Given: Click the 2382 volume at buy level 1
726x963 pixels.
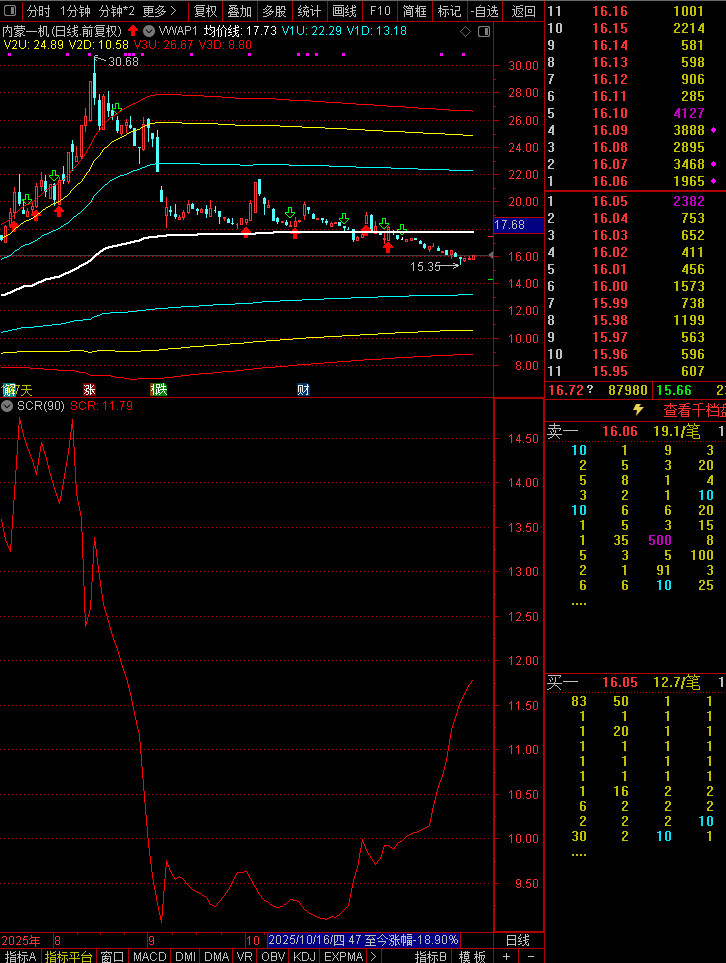Looking at the screenshot, I should (689, 201).
